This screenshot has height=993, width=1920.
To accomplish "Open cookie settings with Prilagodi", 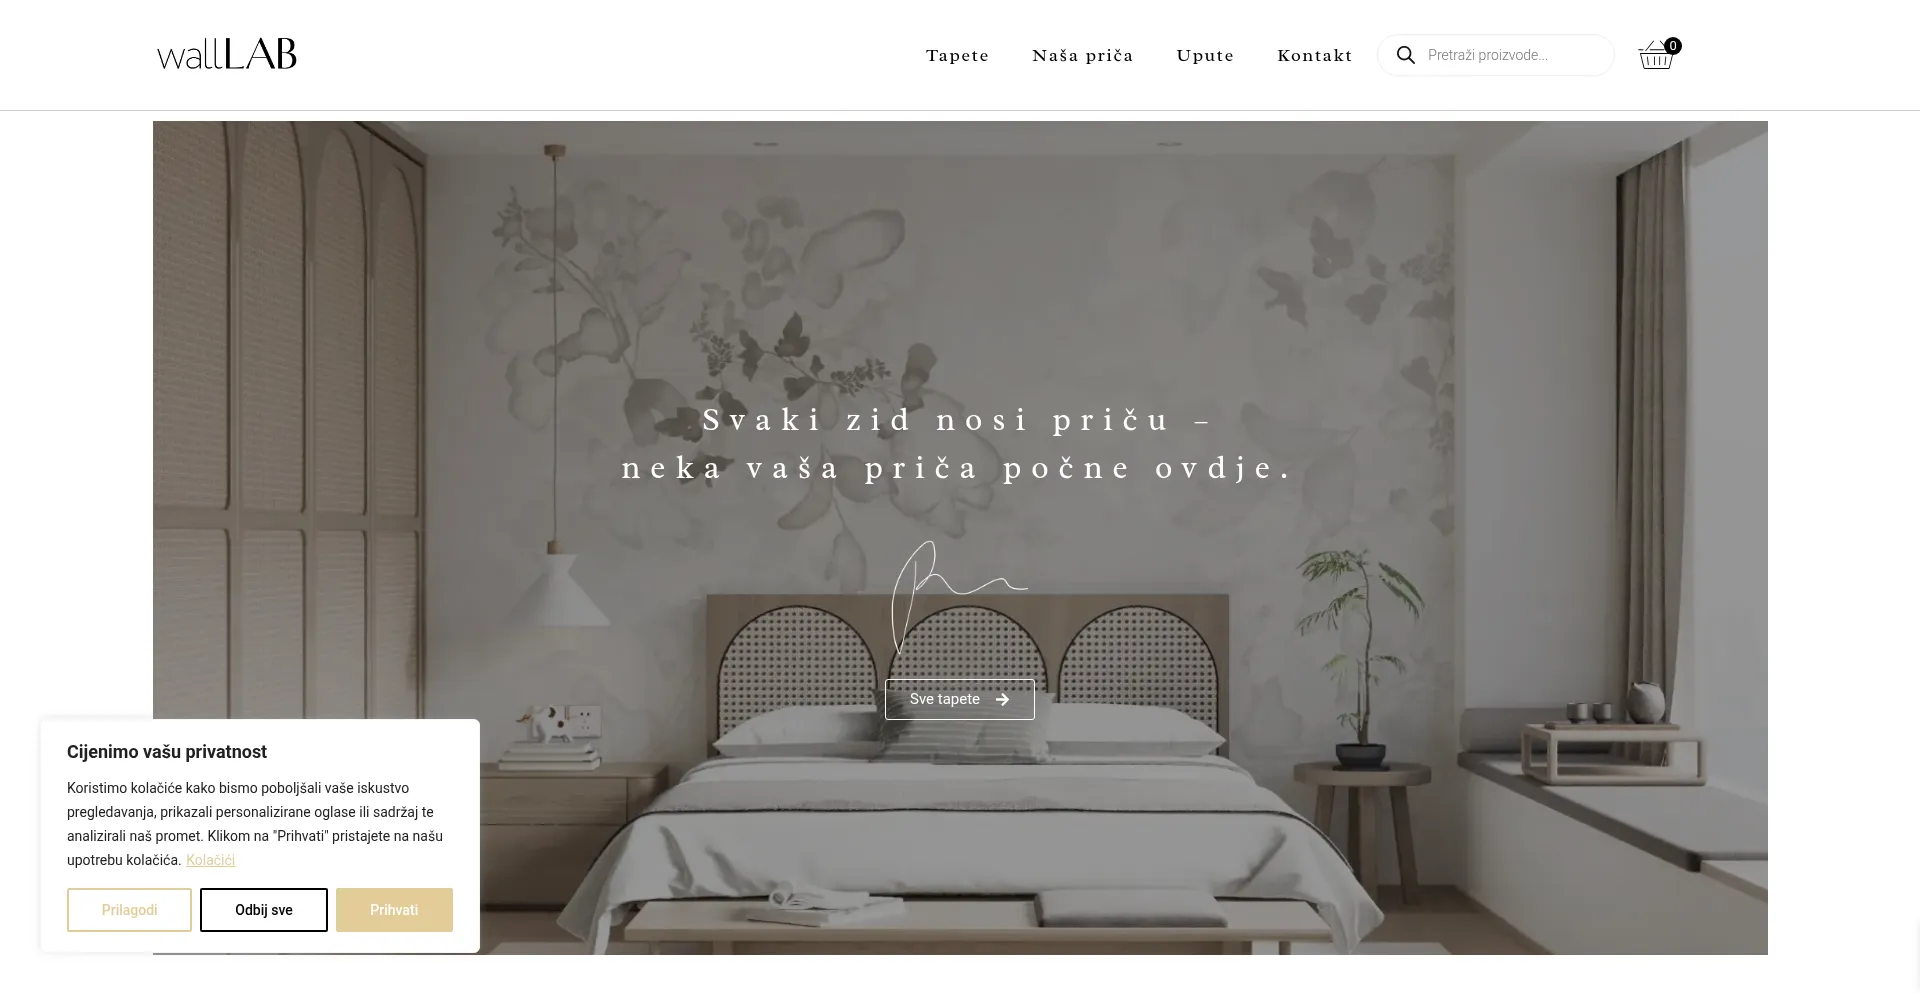I will click(x=129, y=910).
